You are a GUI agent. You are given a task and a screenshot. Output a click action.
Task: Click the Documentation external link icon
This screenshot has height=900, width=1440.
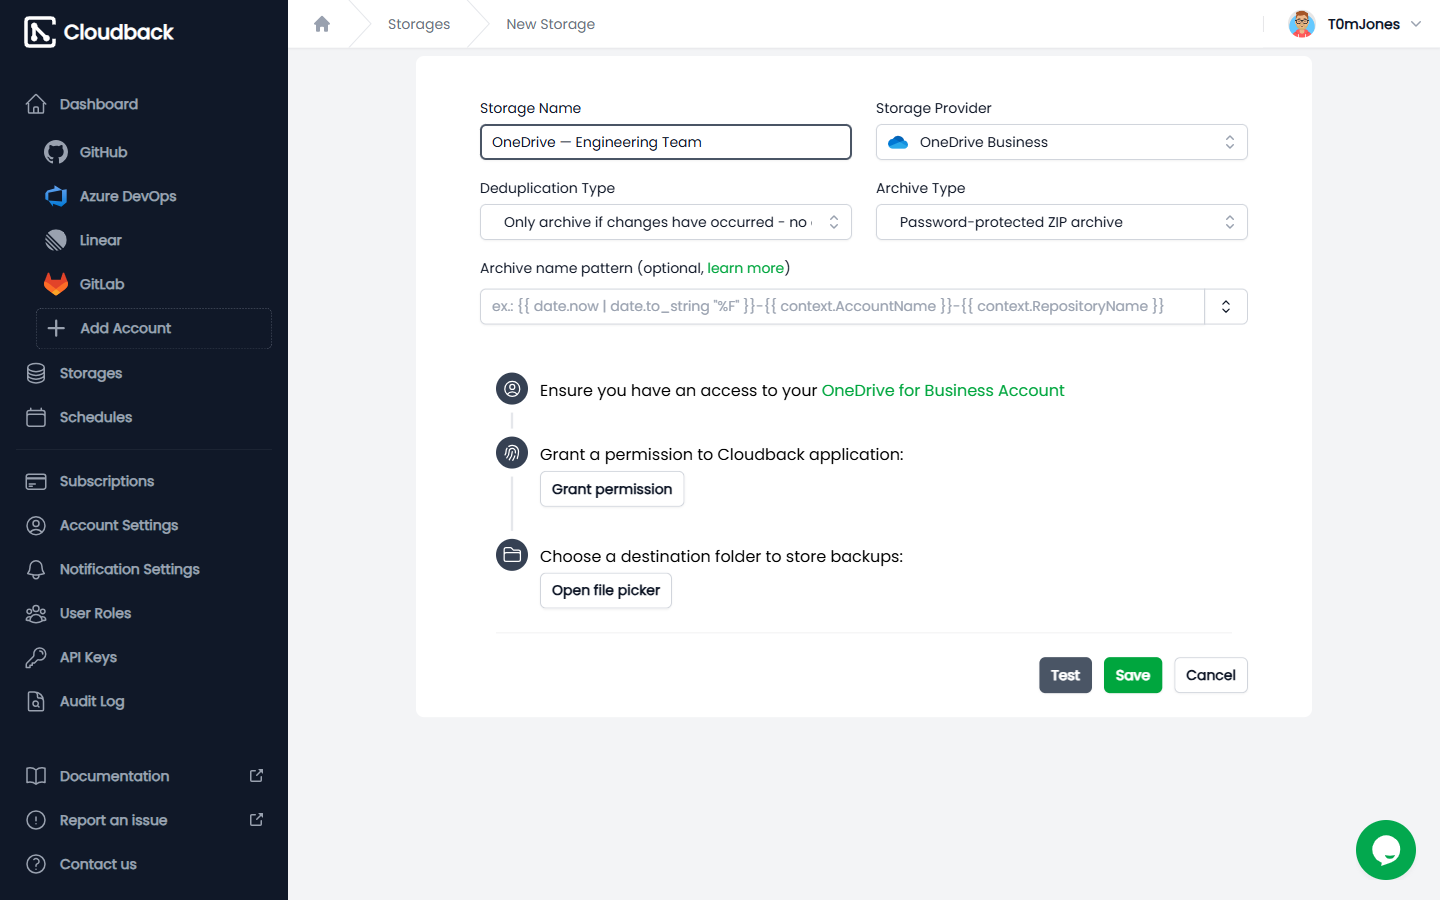(256, 776)
